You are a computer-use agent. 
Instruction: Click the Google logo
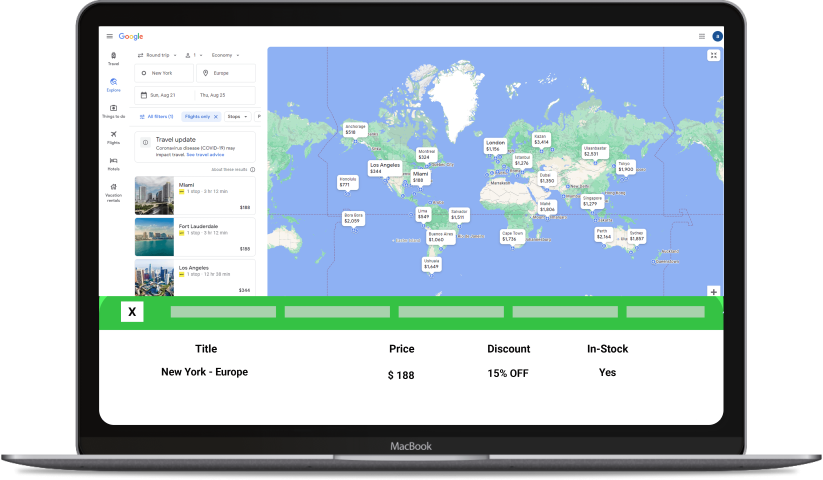[x=131, y=36]
